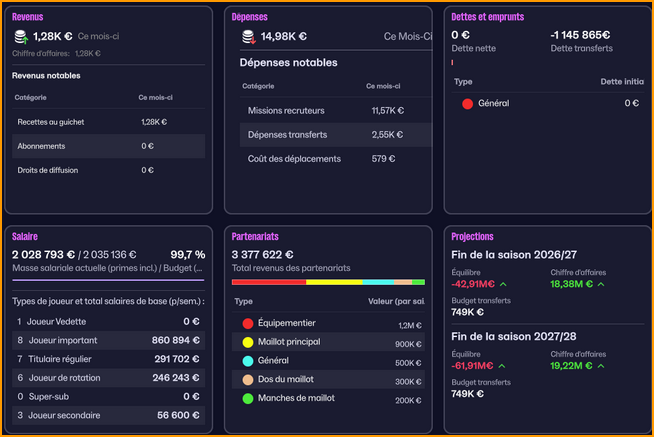Open the Partenariats panel heading
Screen dimensions: 654x437
pyautogui.click(x=254, y=237)
